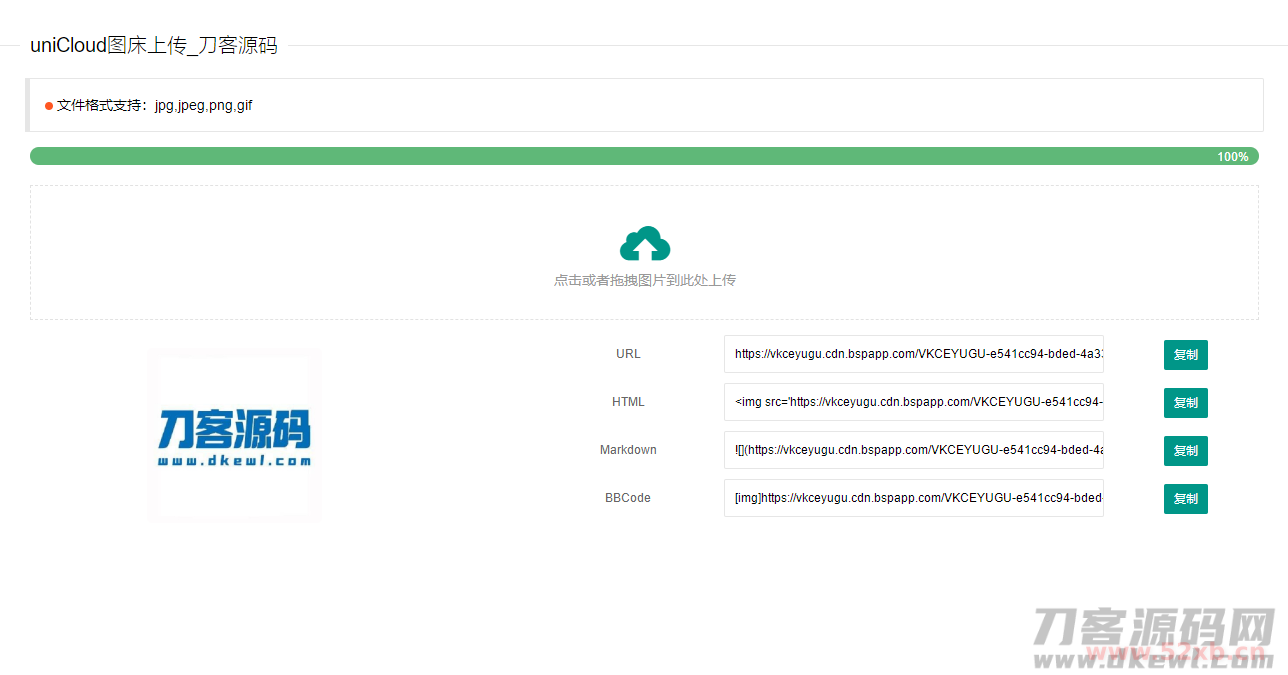Click the 复制 button next to HTML
Screen dimensions: 1288x675
tap(1185, 402)
